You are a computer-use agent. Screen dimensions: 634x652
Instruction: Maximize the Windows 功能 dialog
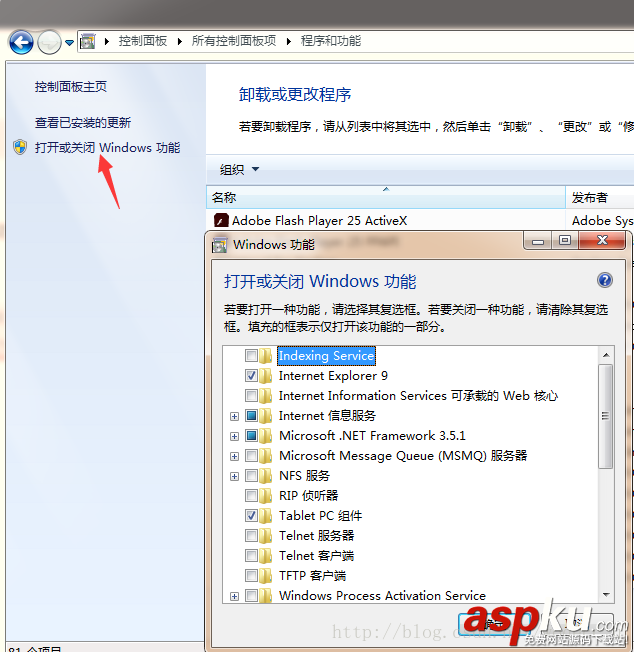pyautogui.click(x=565, y=241)
